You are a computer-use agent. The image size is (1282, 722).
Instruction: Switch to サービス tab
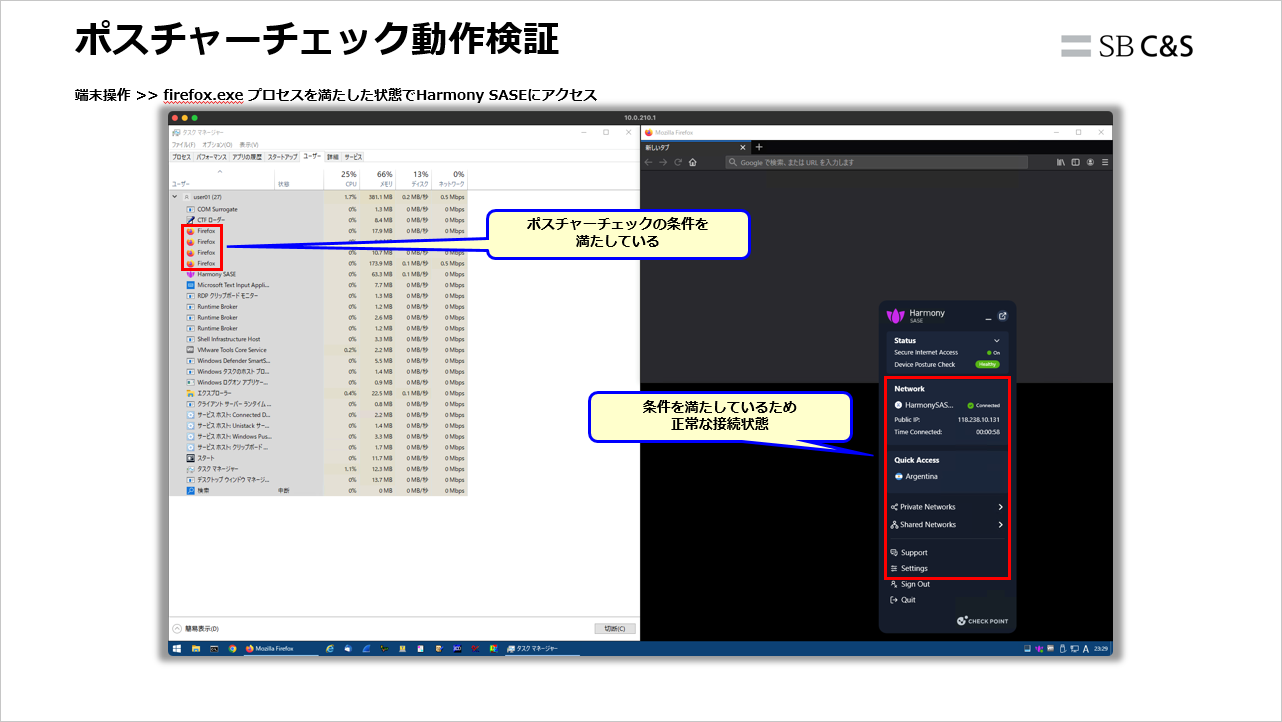(353, 157)
